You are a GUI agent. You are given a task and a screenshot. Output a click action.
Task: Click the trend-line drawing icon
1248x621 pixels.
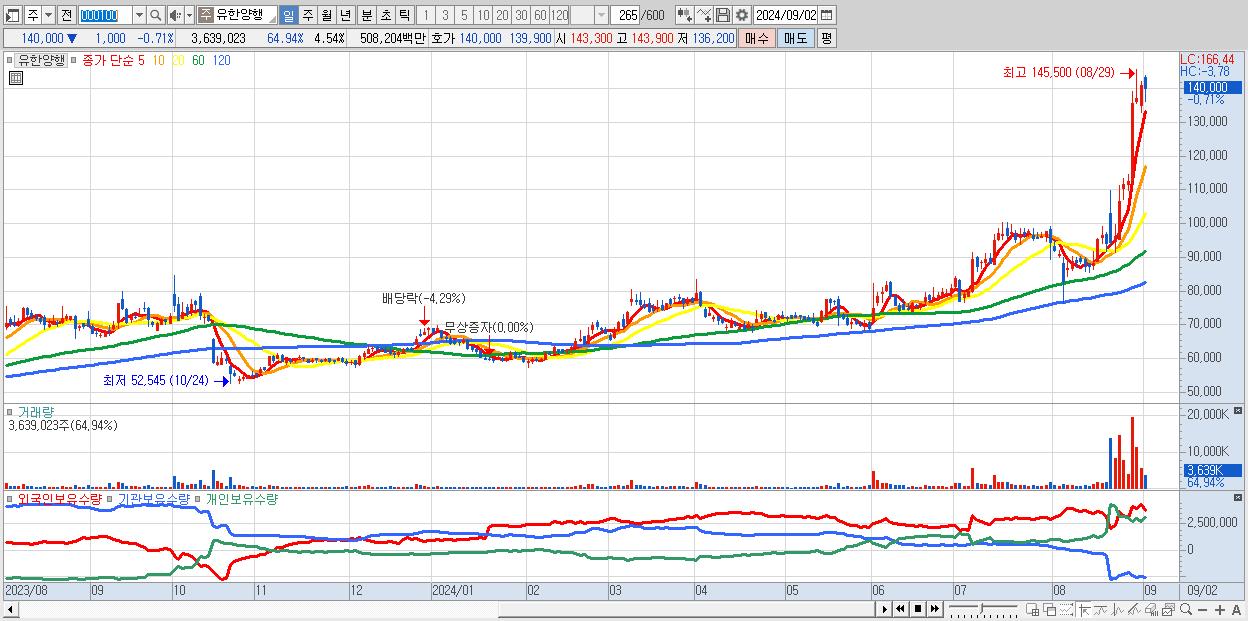[x=1101, y=609]
